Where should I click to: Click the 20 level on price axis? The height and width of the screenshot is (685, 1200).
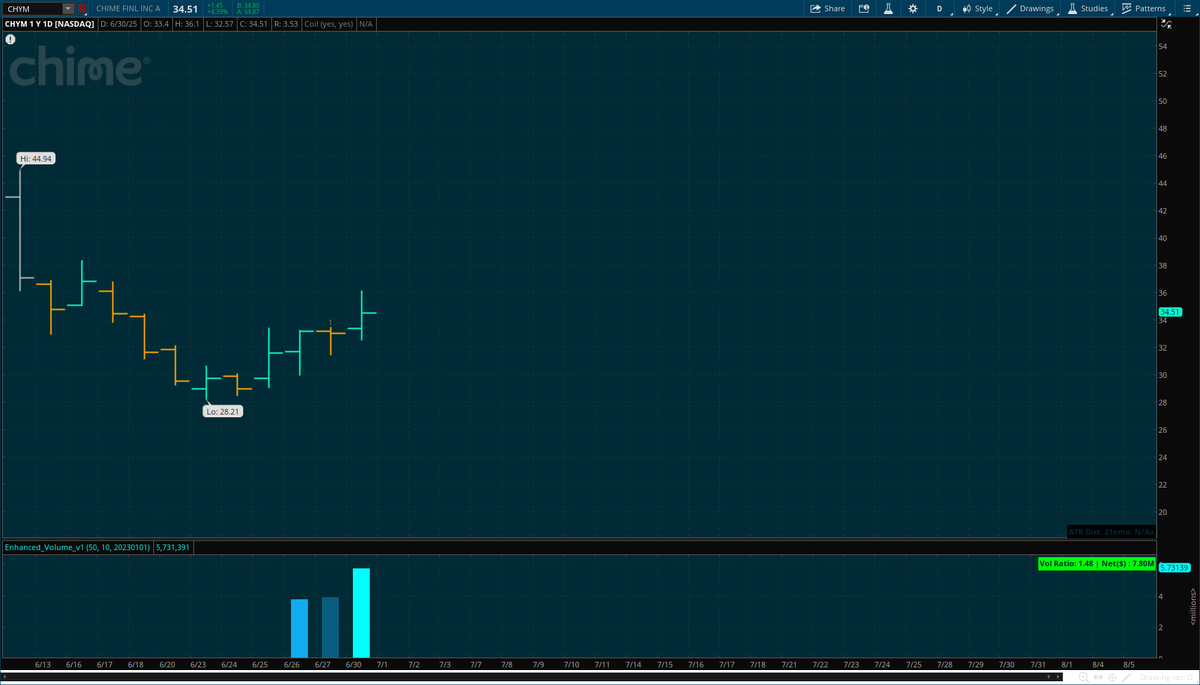tap(1163, 512)
